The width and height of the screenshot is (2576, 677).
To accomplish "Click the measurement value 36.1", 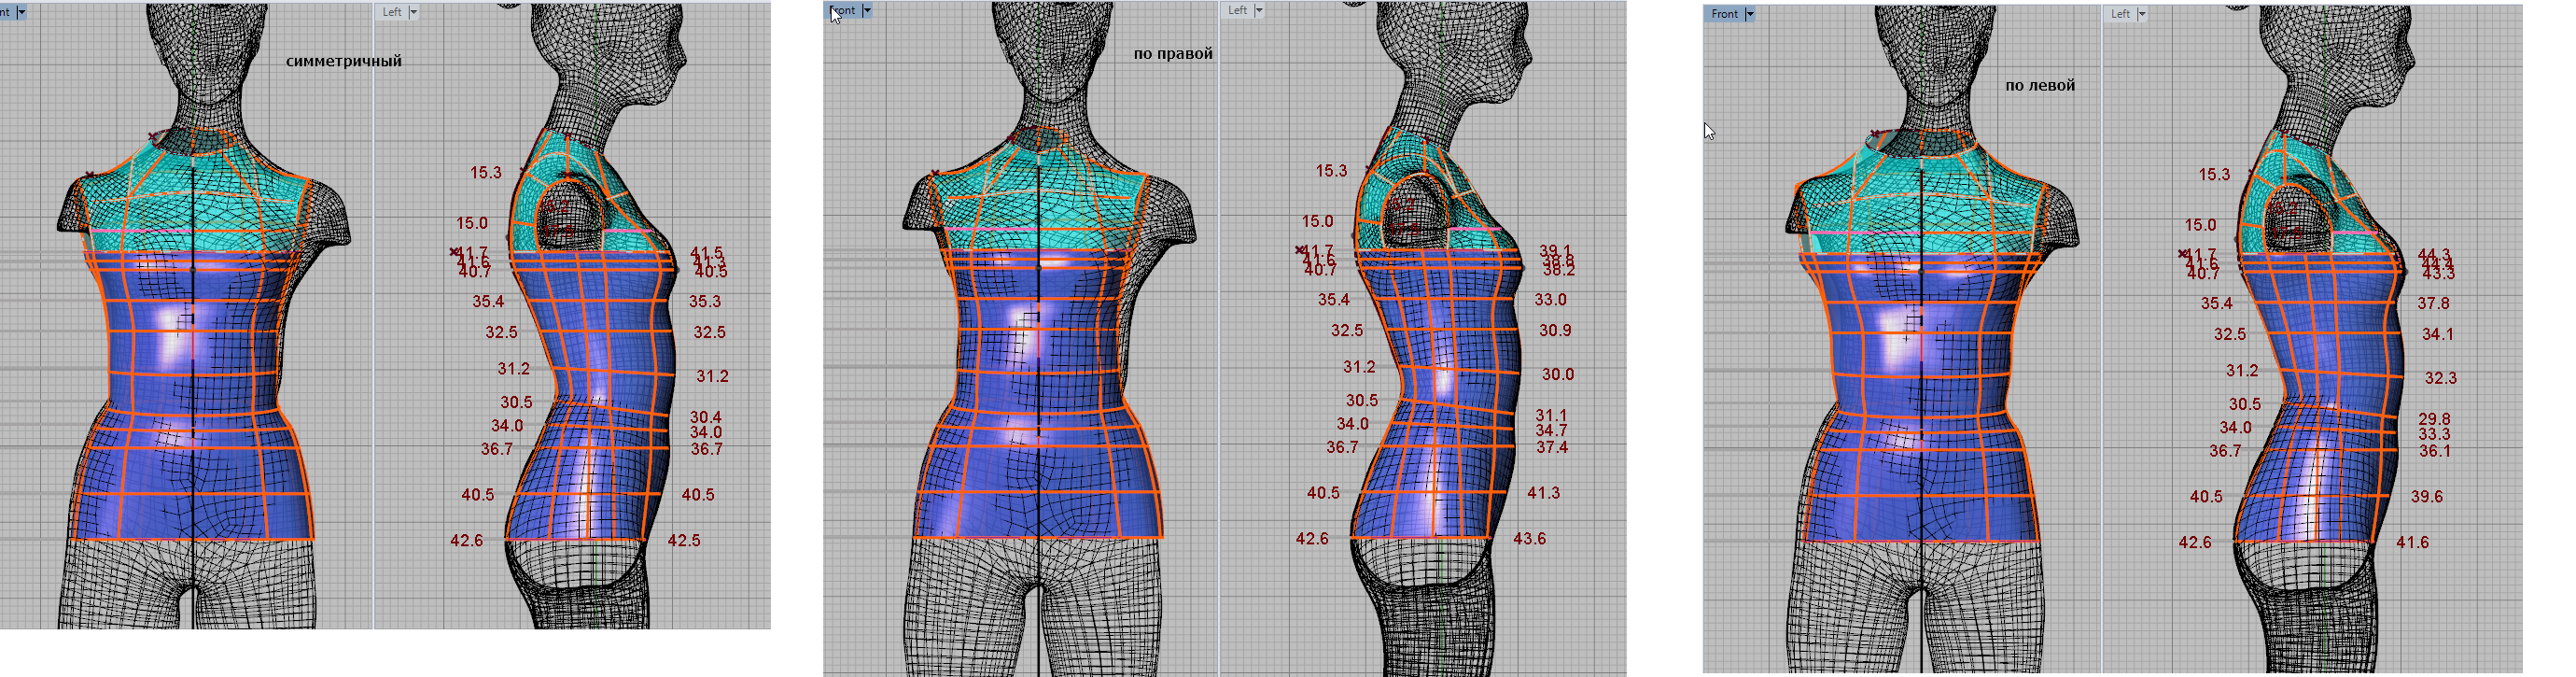I will 2435,451.
